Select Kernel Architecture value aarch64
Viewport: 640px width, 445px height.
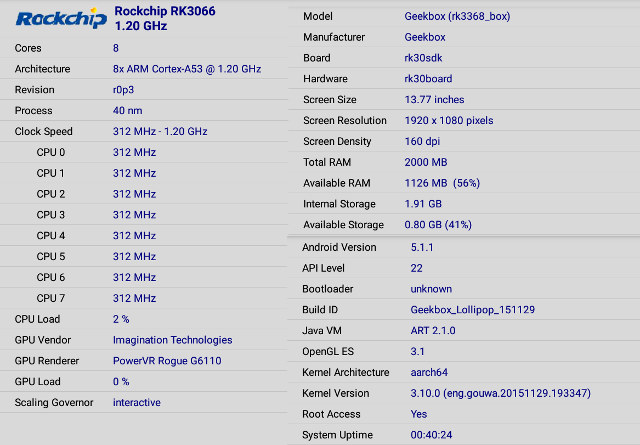click(x=429, y=372)
